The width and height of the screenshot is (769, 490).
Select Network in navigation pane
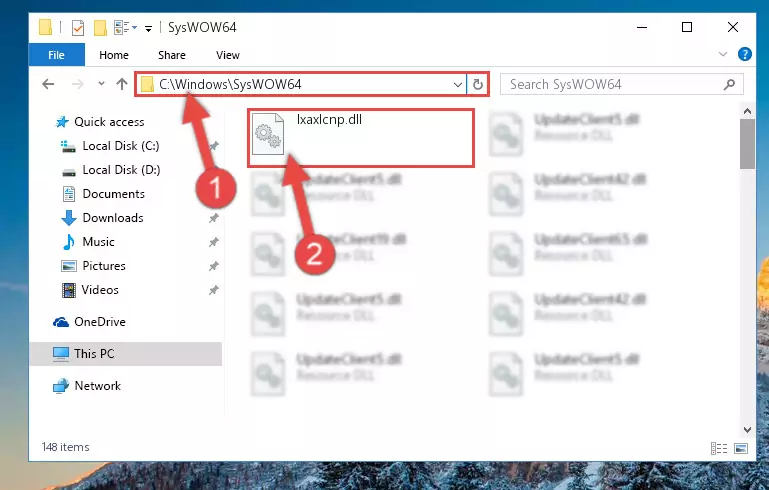98,386
